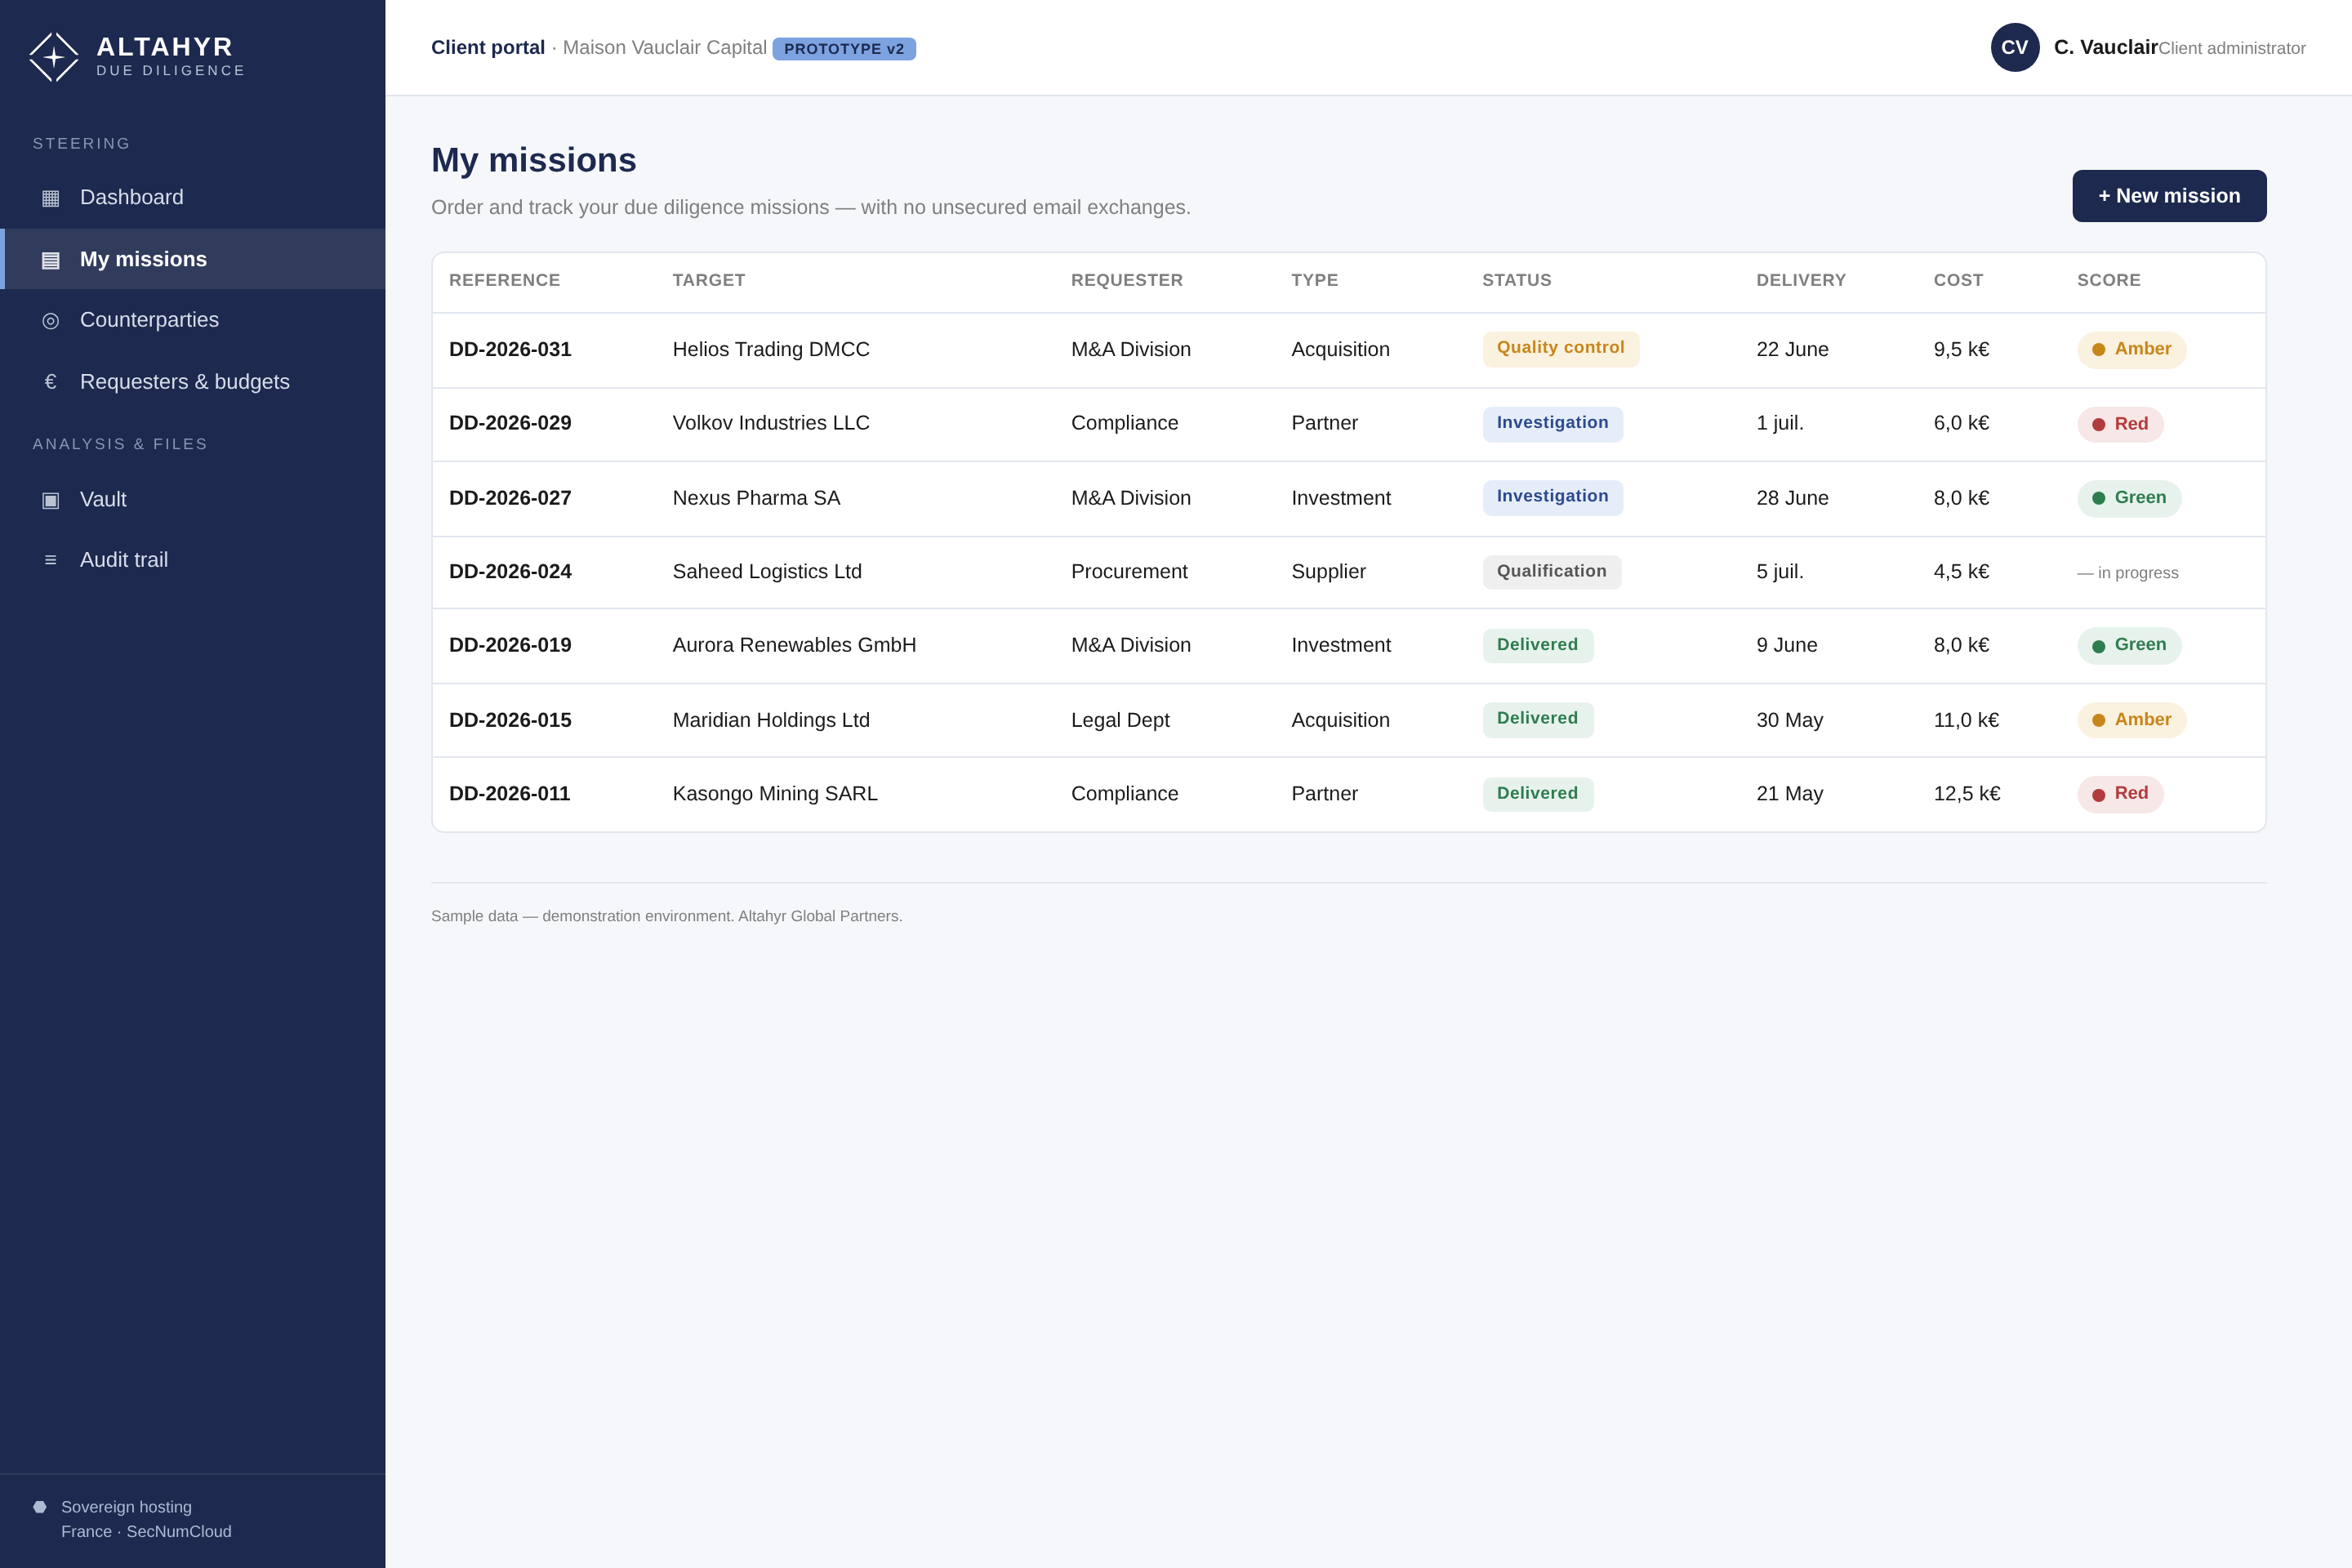Viewport: 2352px width, 1568px height.
Task: Click the Client portal breadcrumb
Action: [488, 47]
